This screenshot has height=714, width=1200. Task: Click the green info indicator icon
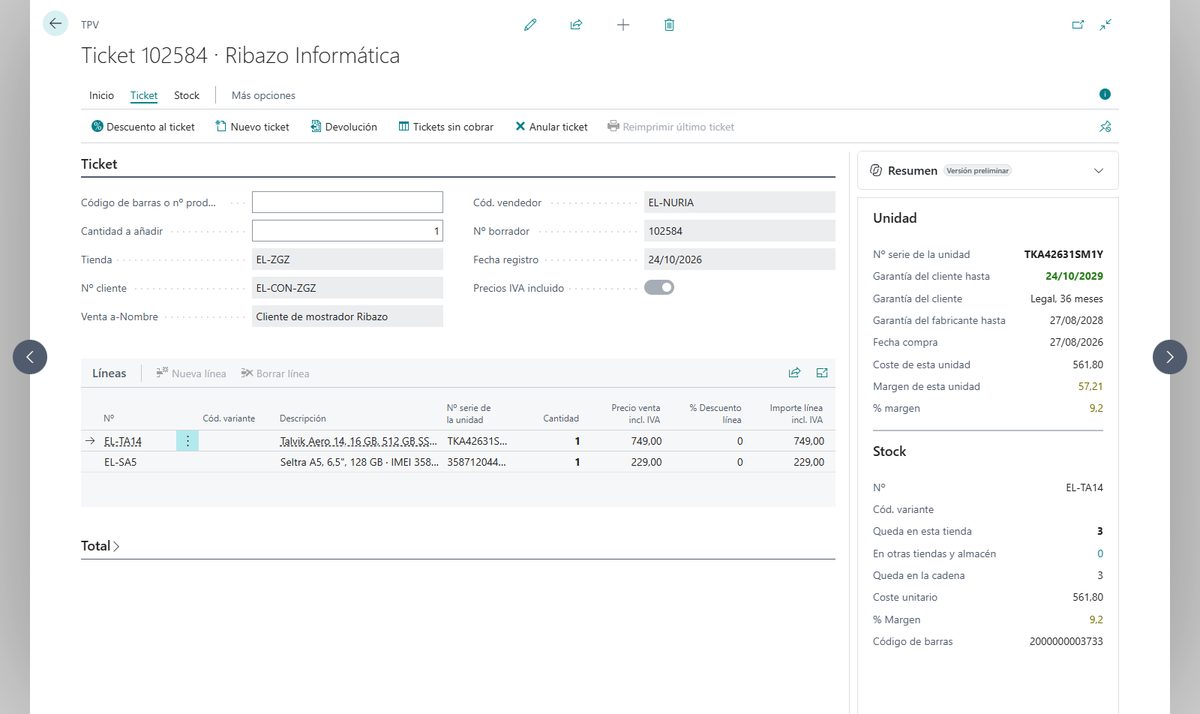click(1105, 94)
